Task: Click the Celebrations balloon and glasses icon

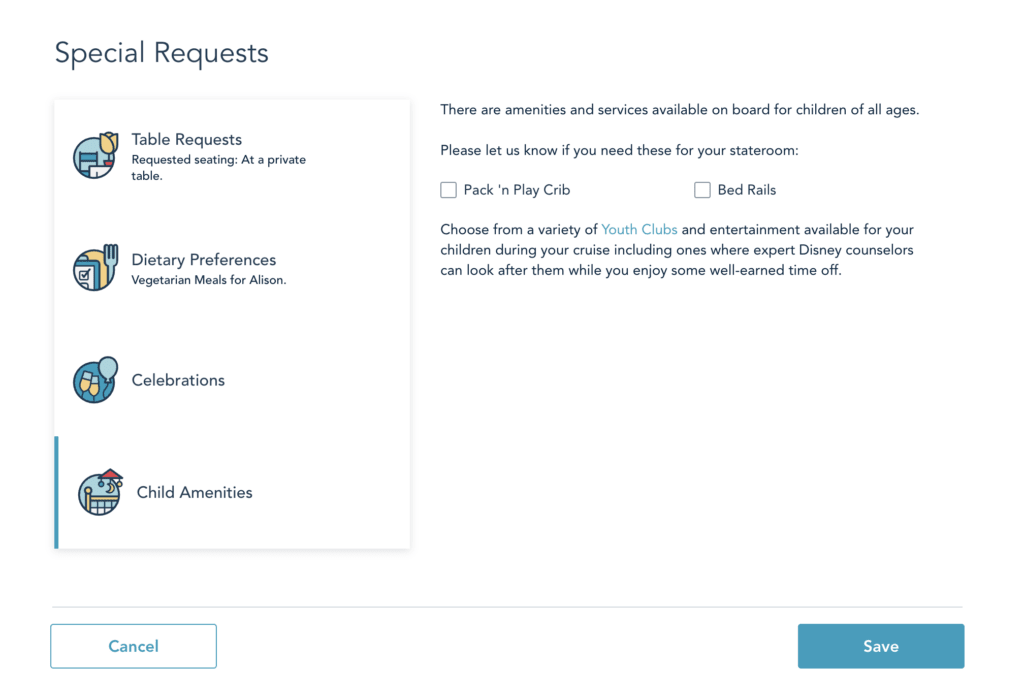Action: tap(96, 380)
